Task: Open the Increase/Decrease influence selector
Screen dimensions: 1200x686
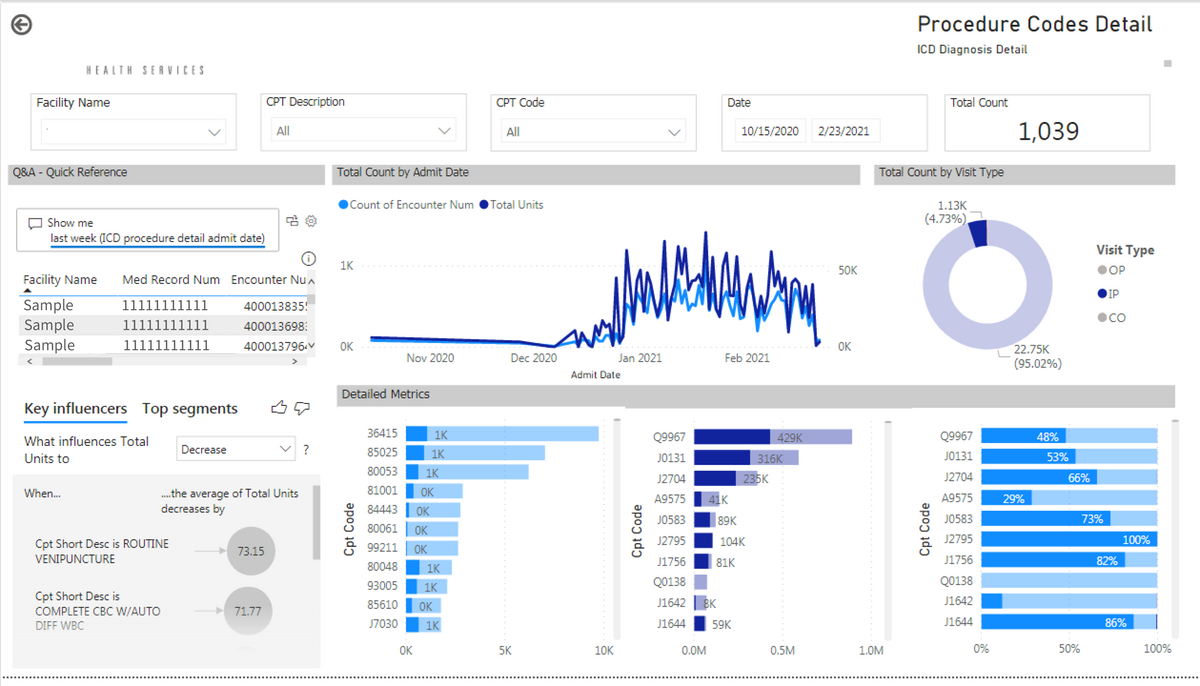Action: tap(236, 449)
